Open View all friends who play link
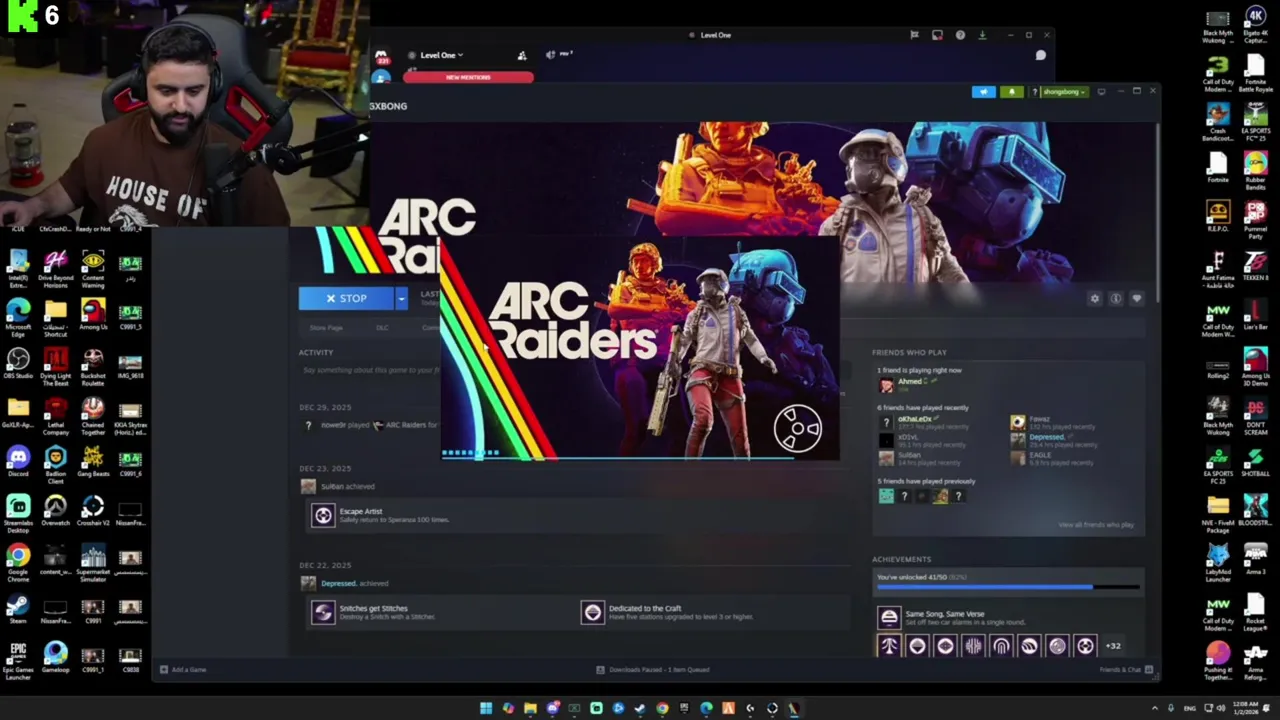Screen dimensions: 1280x720 pyautogui.click(x=1096, y=524)
